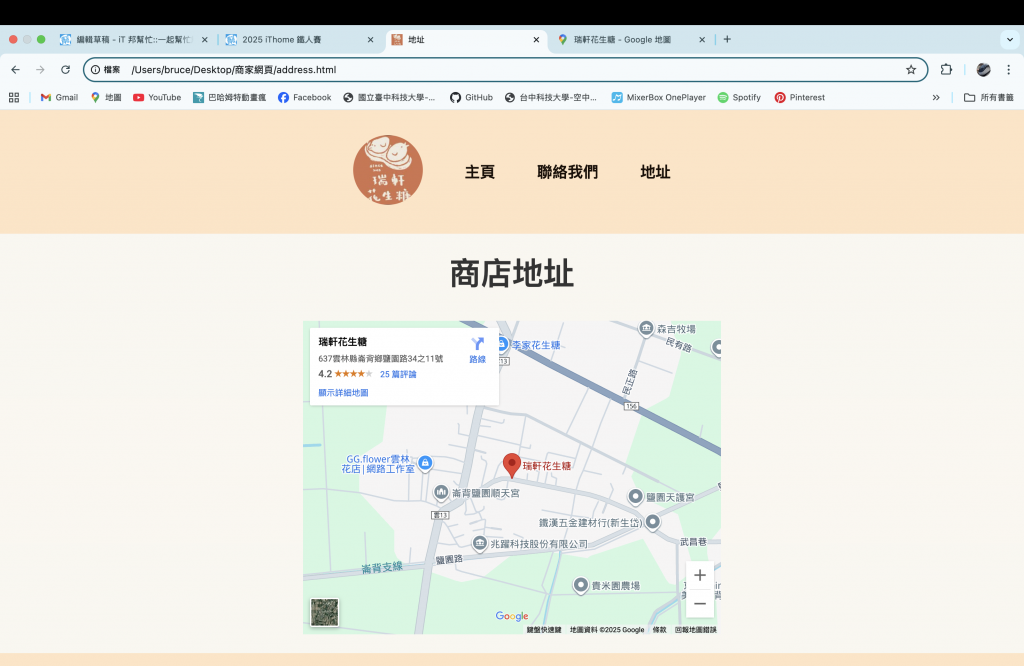Click the 瑞軒花生糖 round logo
The height and width of the screenshot is (666, 1024).
point(388,170)
